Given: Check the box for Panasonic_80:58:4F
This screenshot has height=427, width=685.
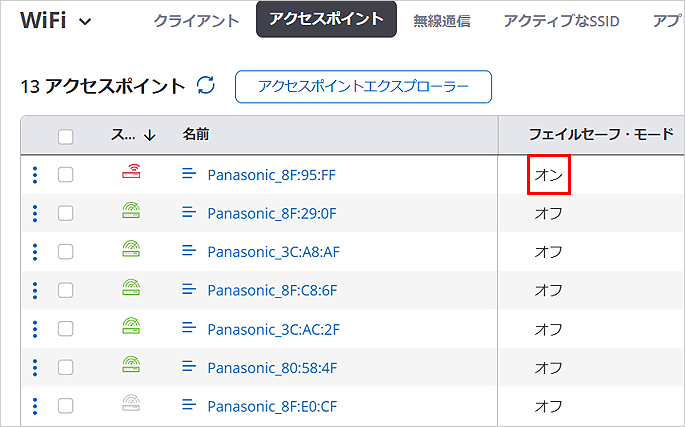Looking at the screenshot, I should 66,367.
